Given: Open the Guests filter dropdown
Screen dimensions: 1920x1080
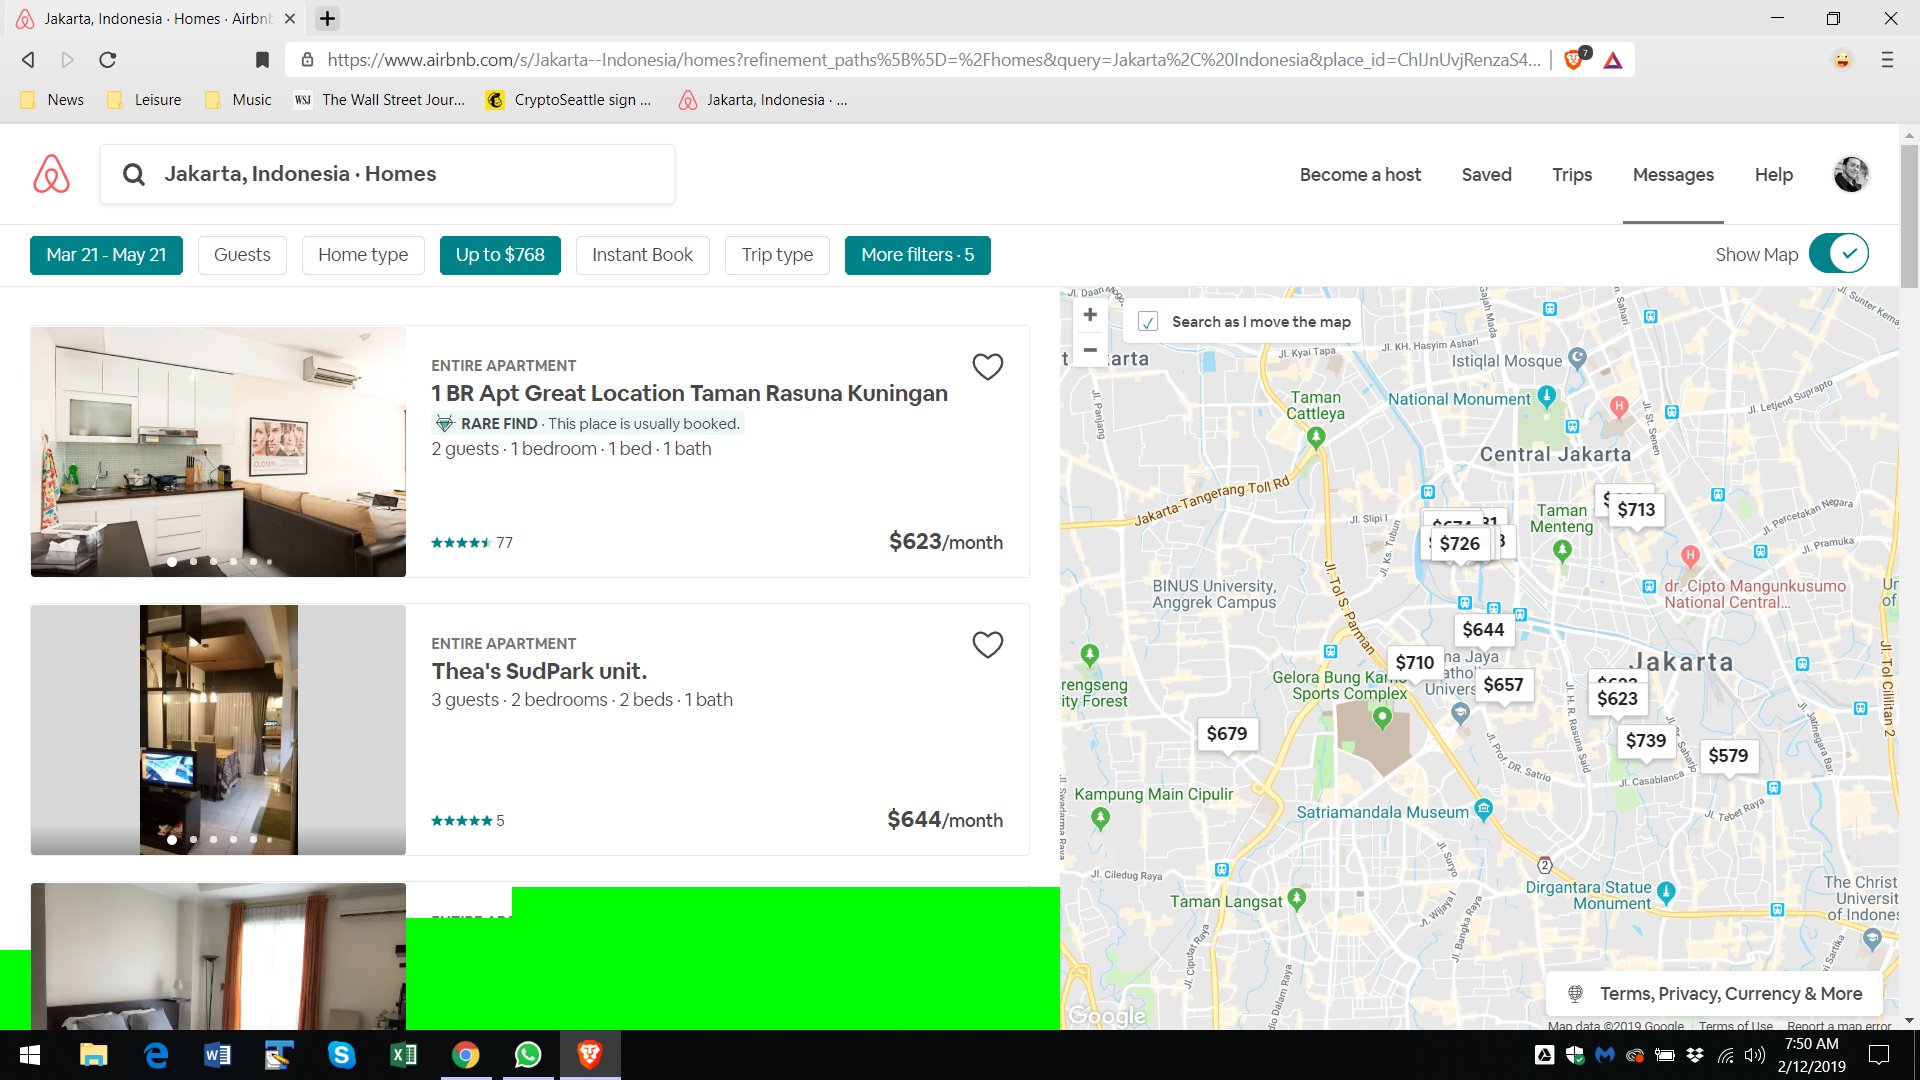Looking at the screenshot, I should (x=242, y=255).
